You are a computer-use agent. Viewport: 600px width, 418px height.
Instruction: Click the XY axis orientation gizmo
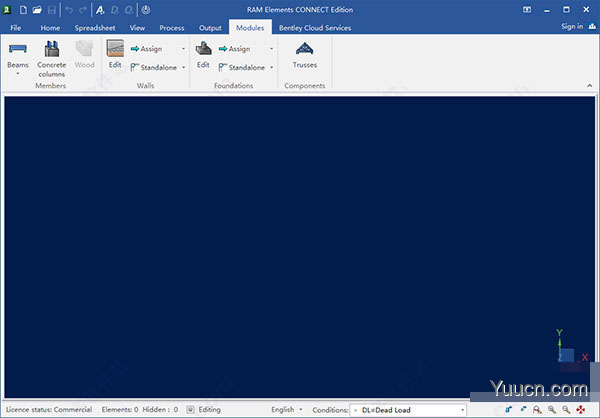pyautogui.click(x=571, y=345)
